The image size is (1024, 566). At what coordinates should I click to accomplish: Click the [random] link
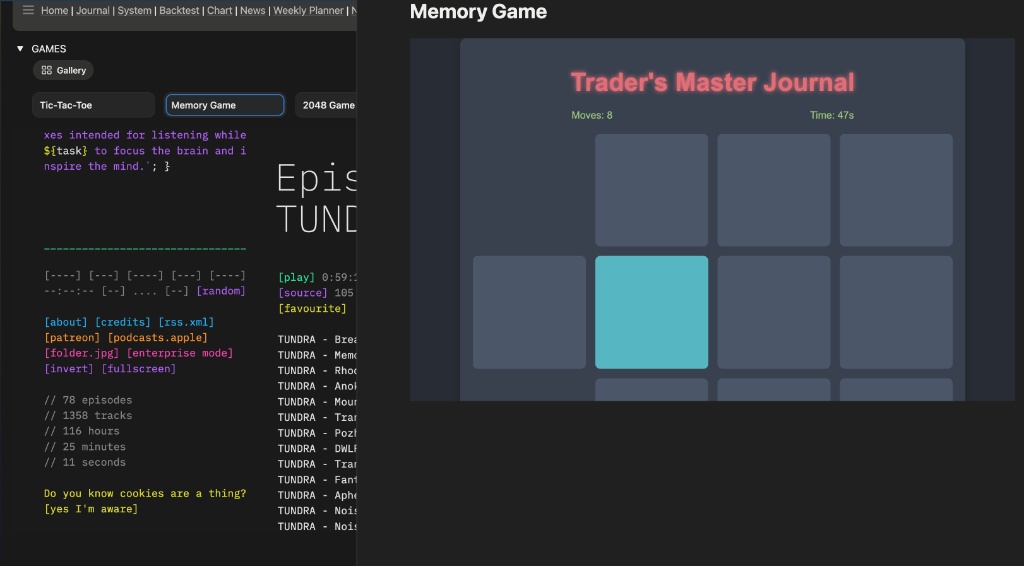(x=221, y=291)
